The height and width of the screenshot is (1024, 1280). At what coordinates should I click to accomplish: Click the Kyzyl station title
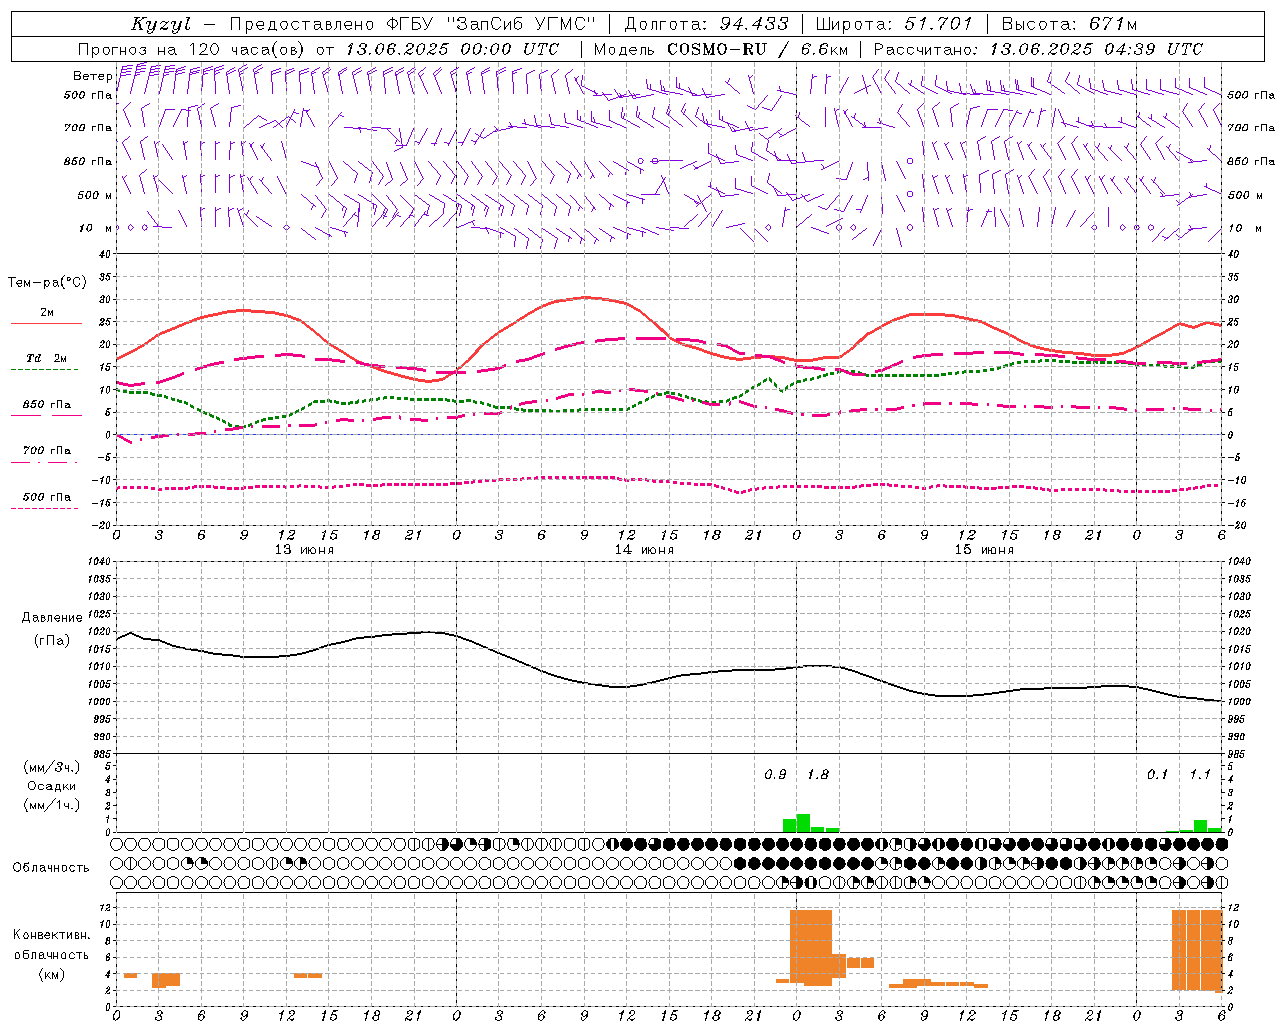pyautogui.click(x=161, y=24)
